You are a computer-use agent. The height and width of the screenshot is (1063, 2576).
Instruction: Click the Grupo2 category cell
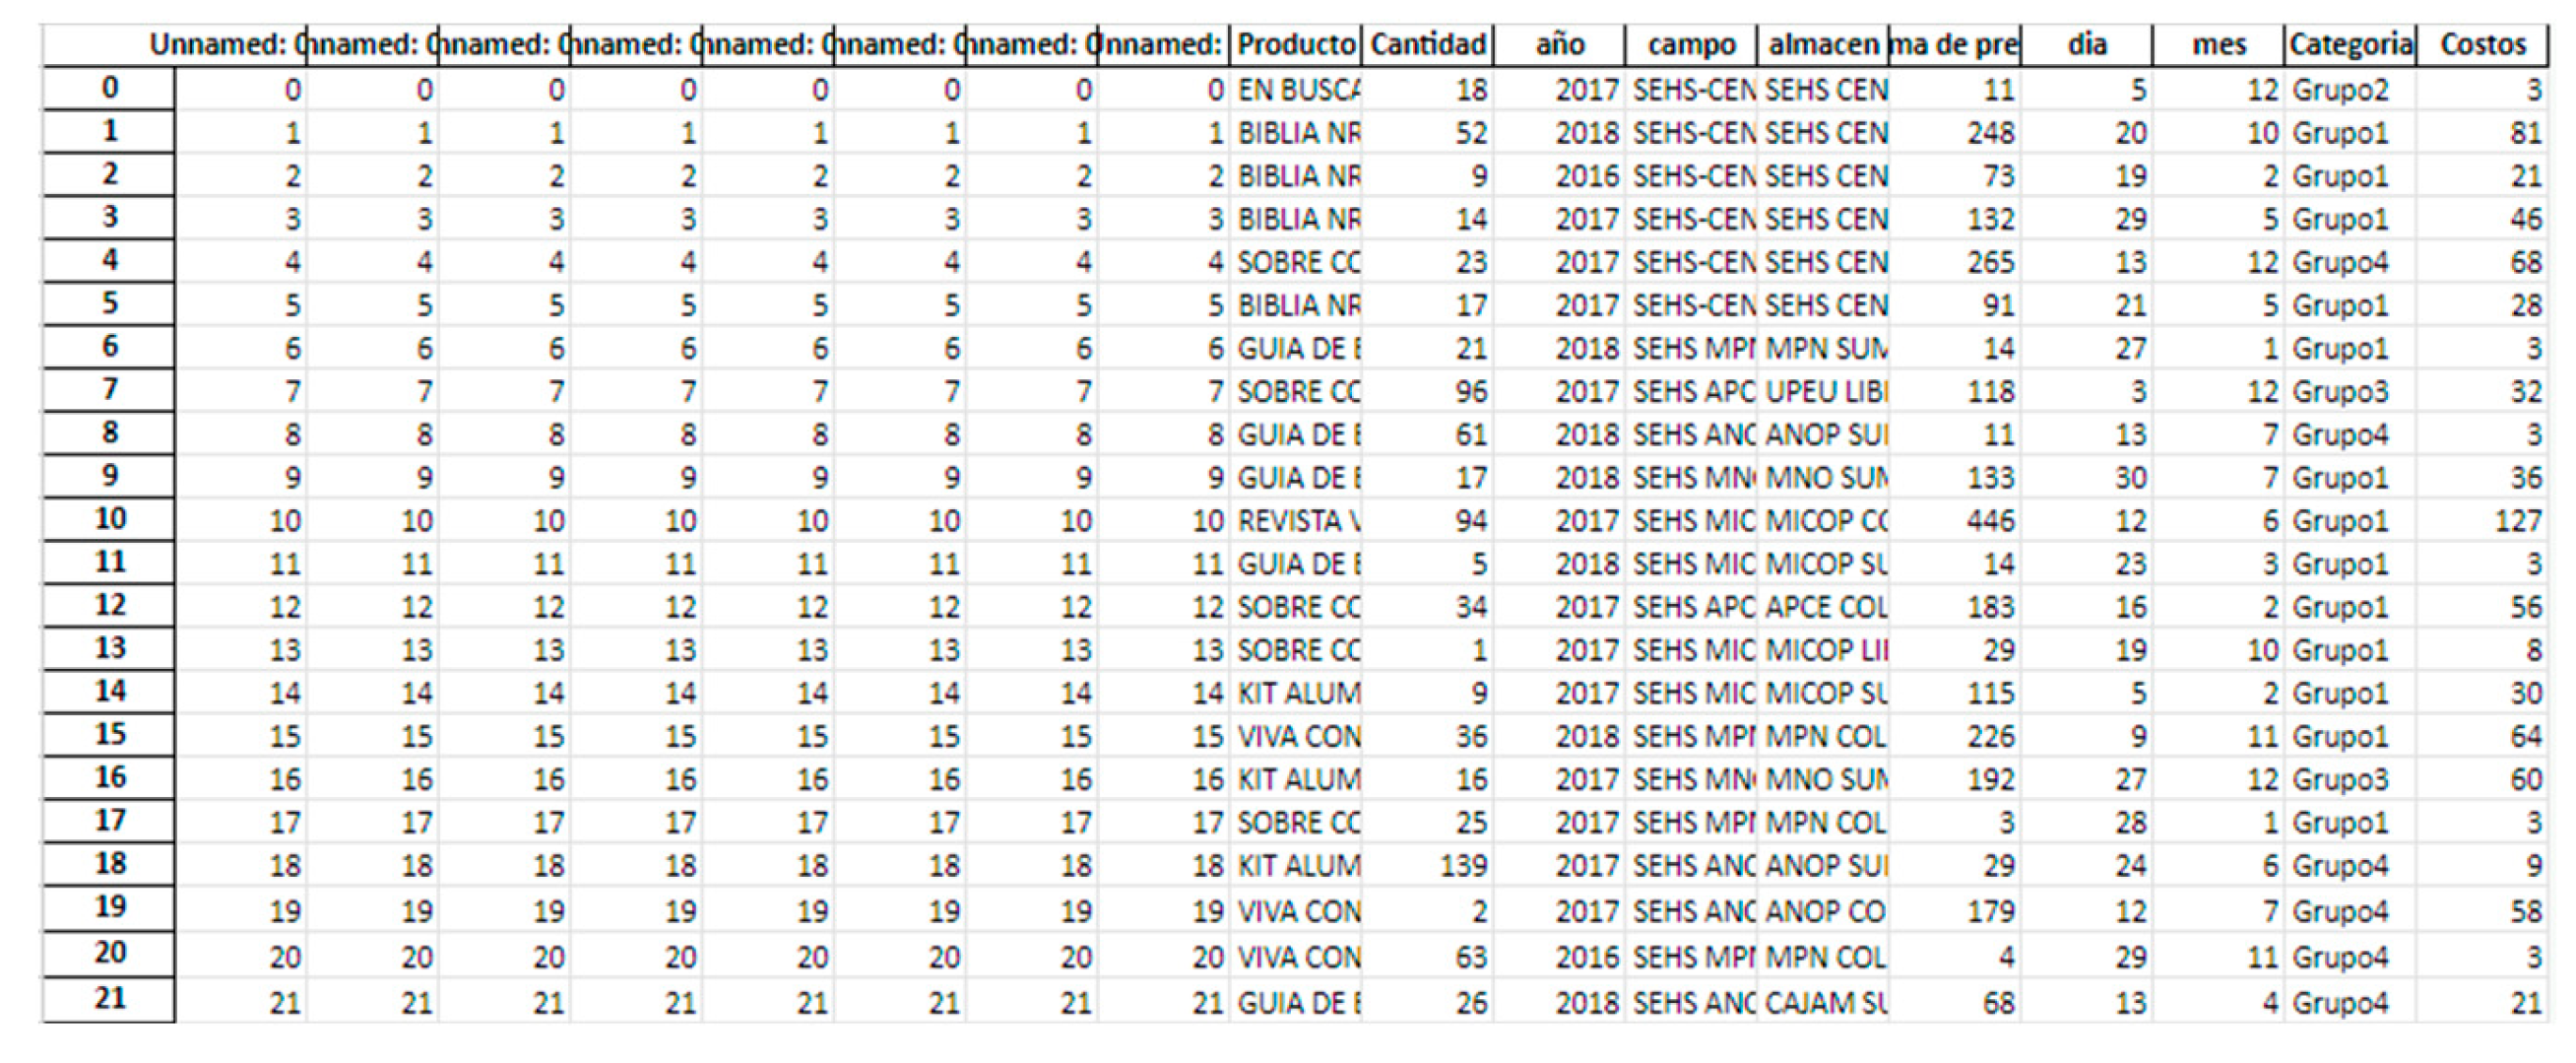2351,91
